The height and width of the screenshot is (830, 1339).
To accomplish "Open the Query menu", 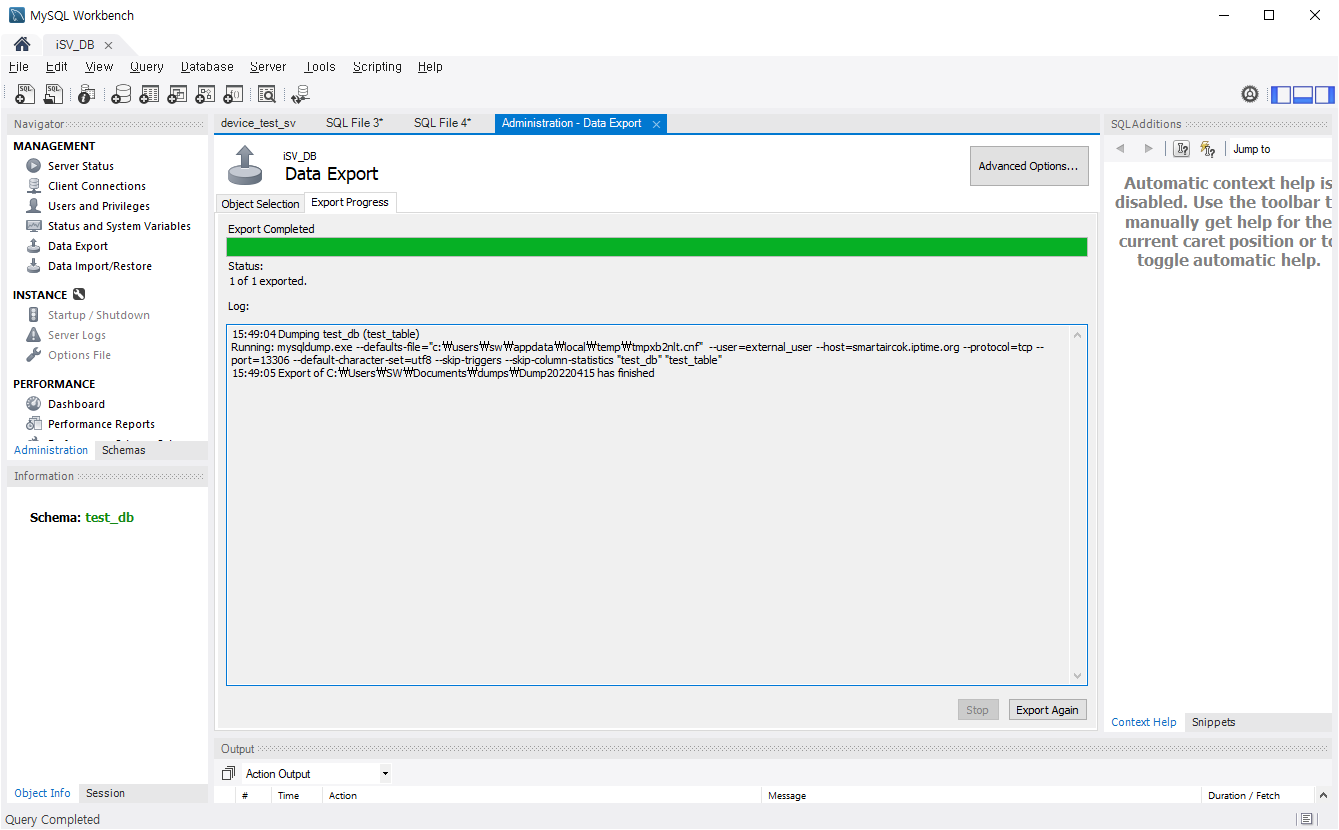I will pyautogui.click(x=147, y=67).
